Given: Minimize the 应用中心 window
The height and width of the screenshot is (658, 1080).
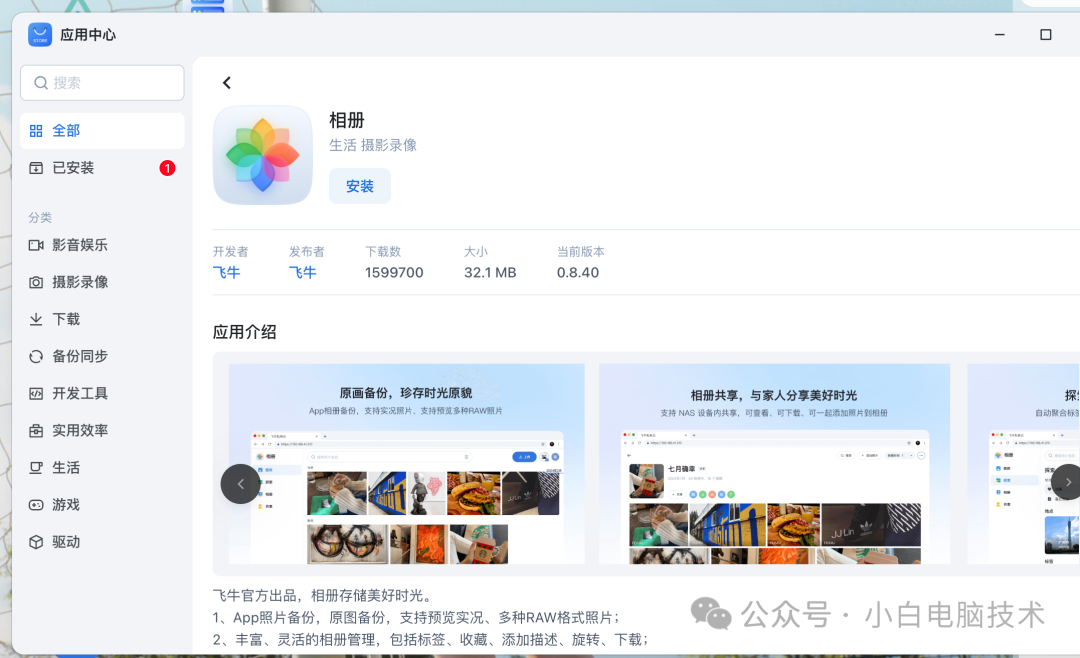Looking at the screenshot, I should pyautogui.click(x=999, y=34).
